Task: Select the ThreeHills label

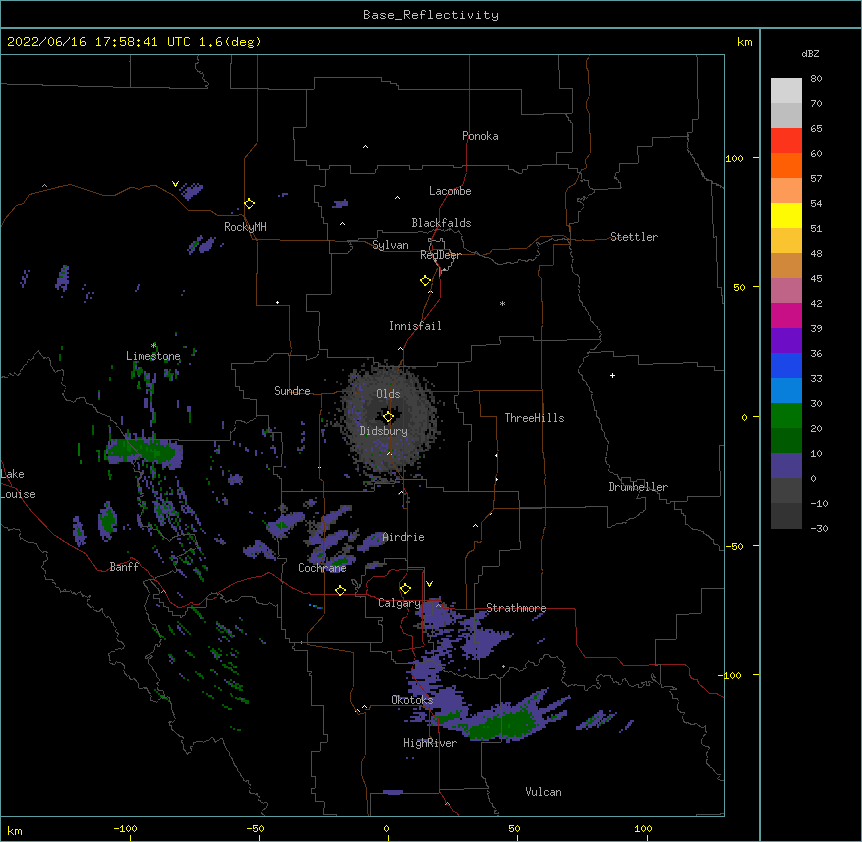Action: pos(534,418)
